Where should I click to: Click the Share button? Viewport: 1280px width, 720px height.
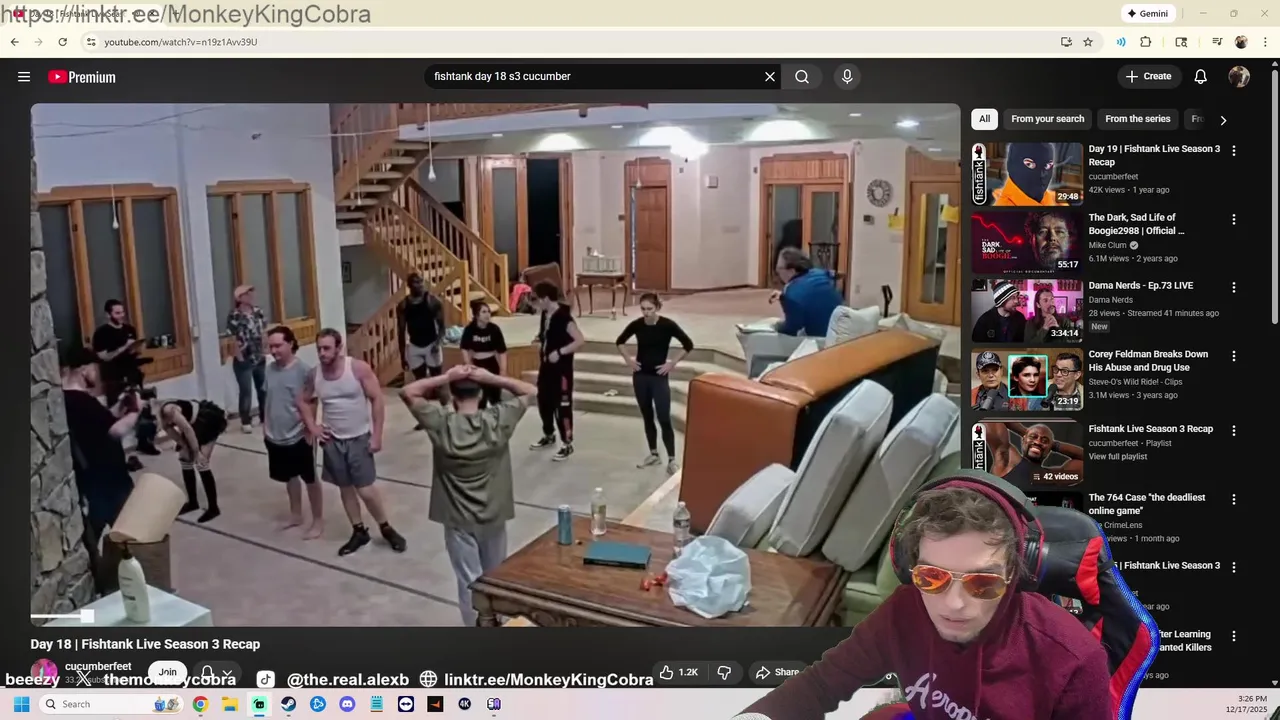pos(777,672)
